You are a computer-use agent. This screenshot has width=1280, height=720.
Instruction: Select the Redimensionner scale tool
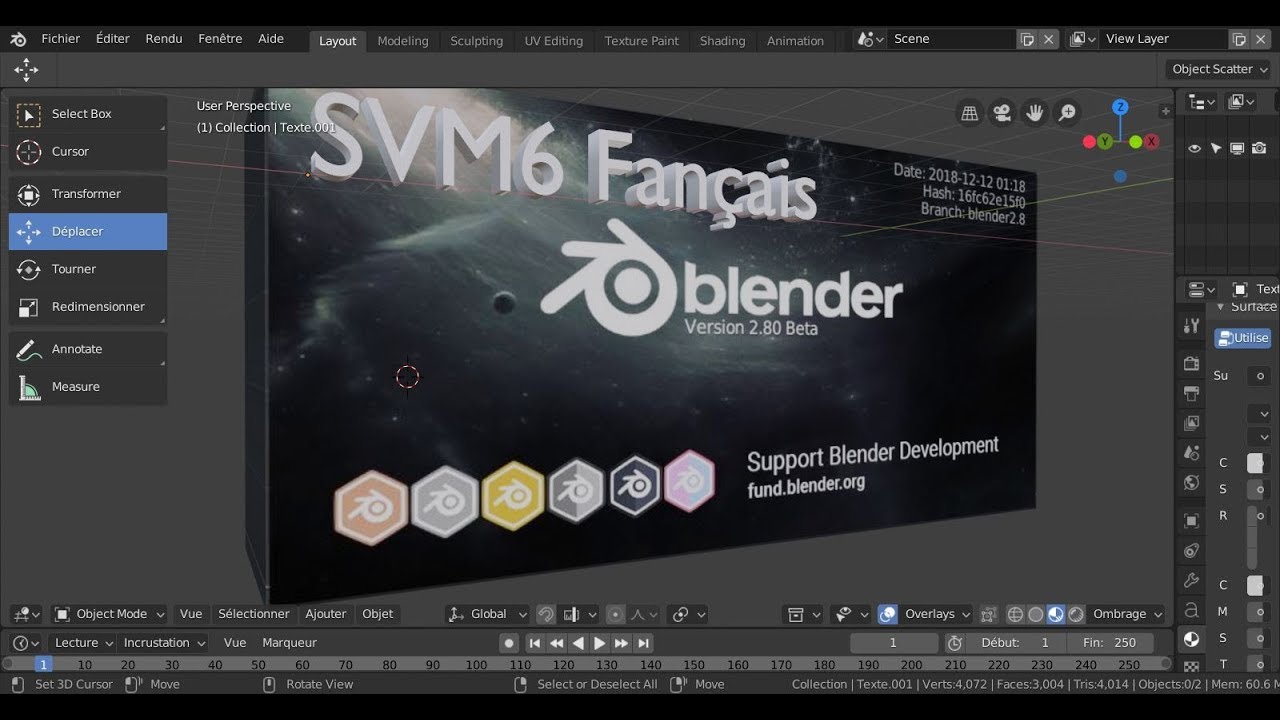coord(88,307)
